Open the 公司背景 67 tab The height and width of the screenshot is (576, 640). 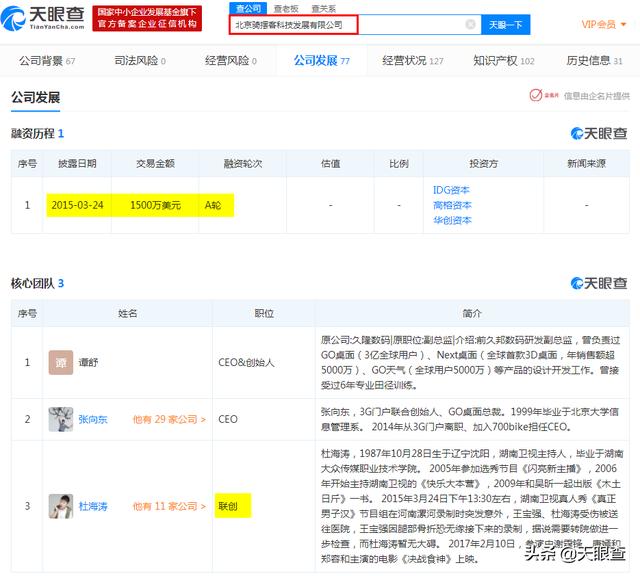point(47,61)
